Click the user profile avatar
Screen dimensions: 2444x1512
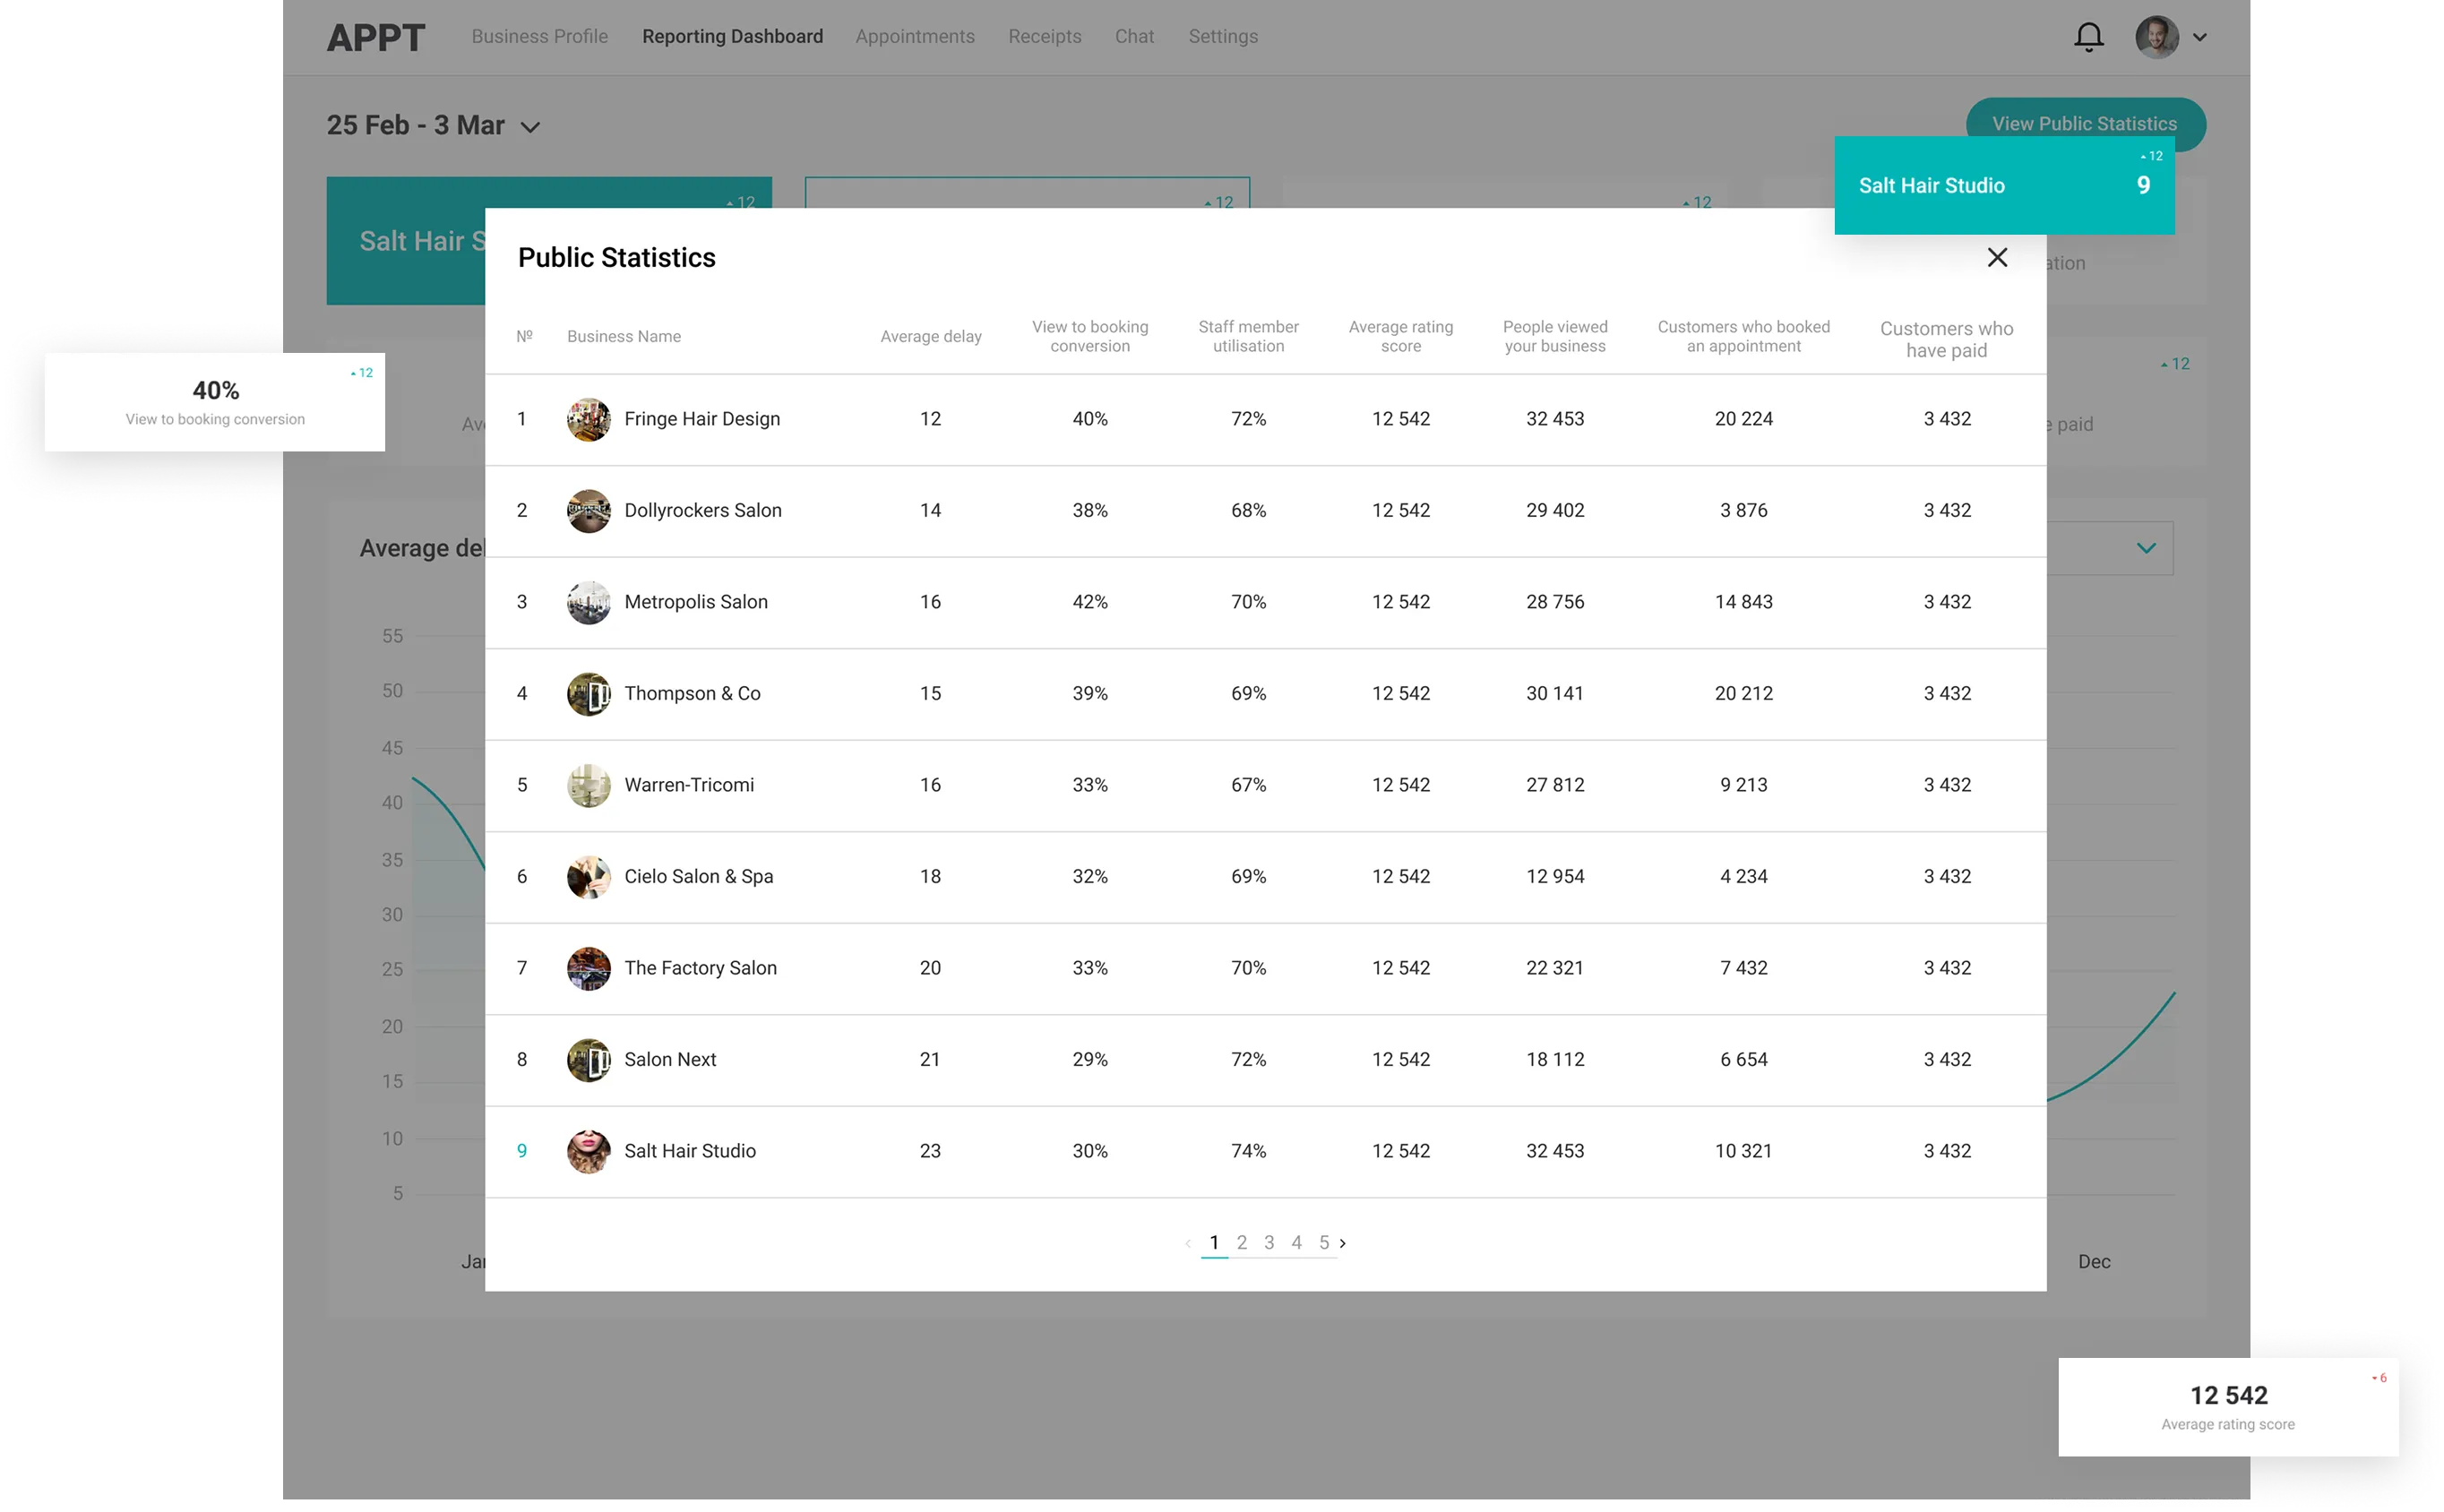(2157, 37)
